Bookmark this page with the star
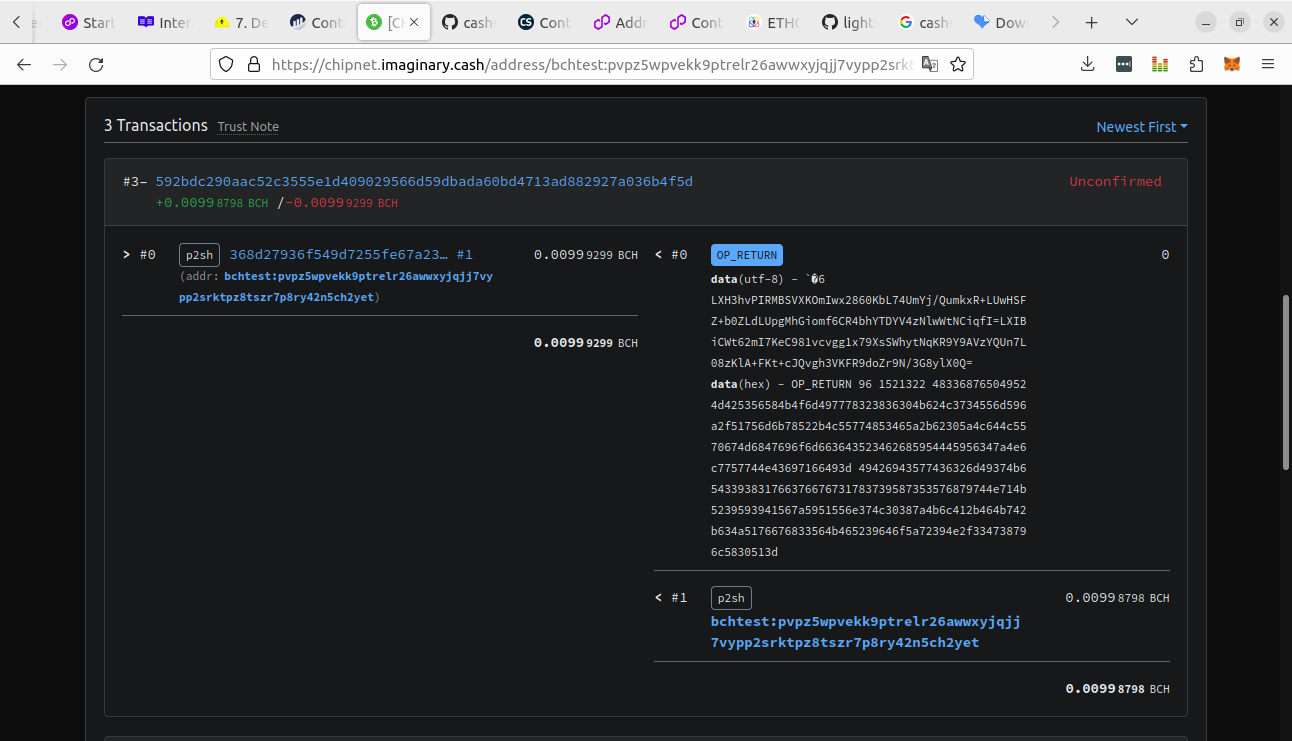The image size is (1292, 741). (958, 64)
